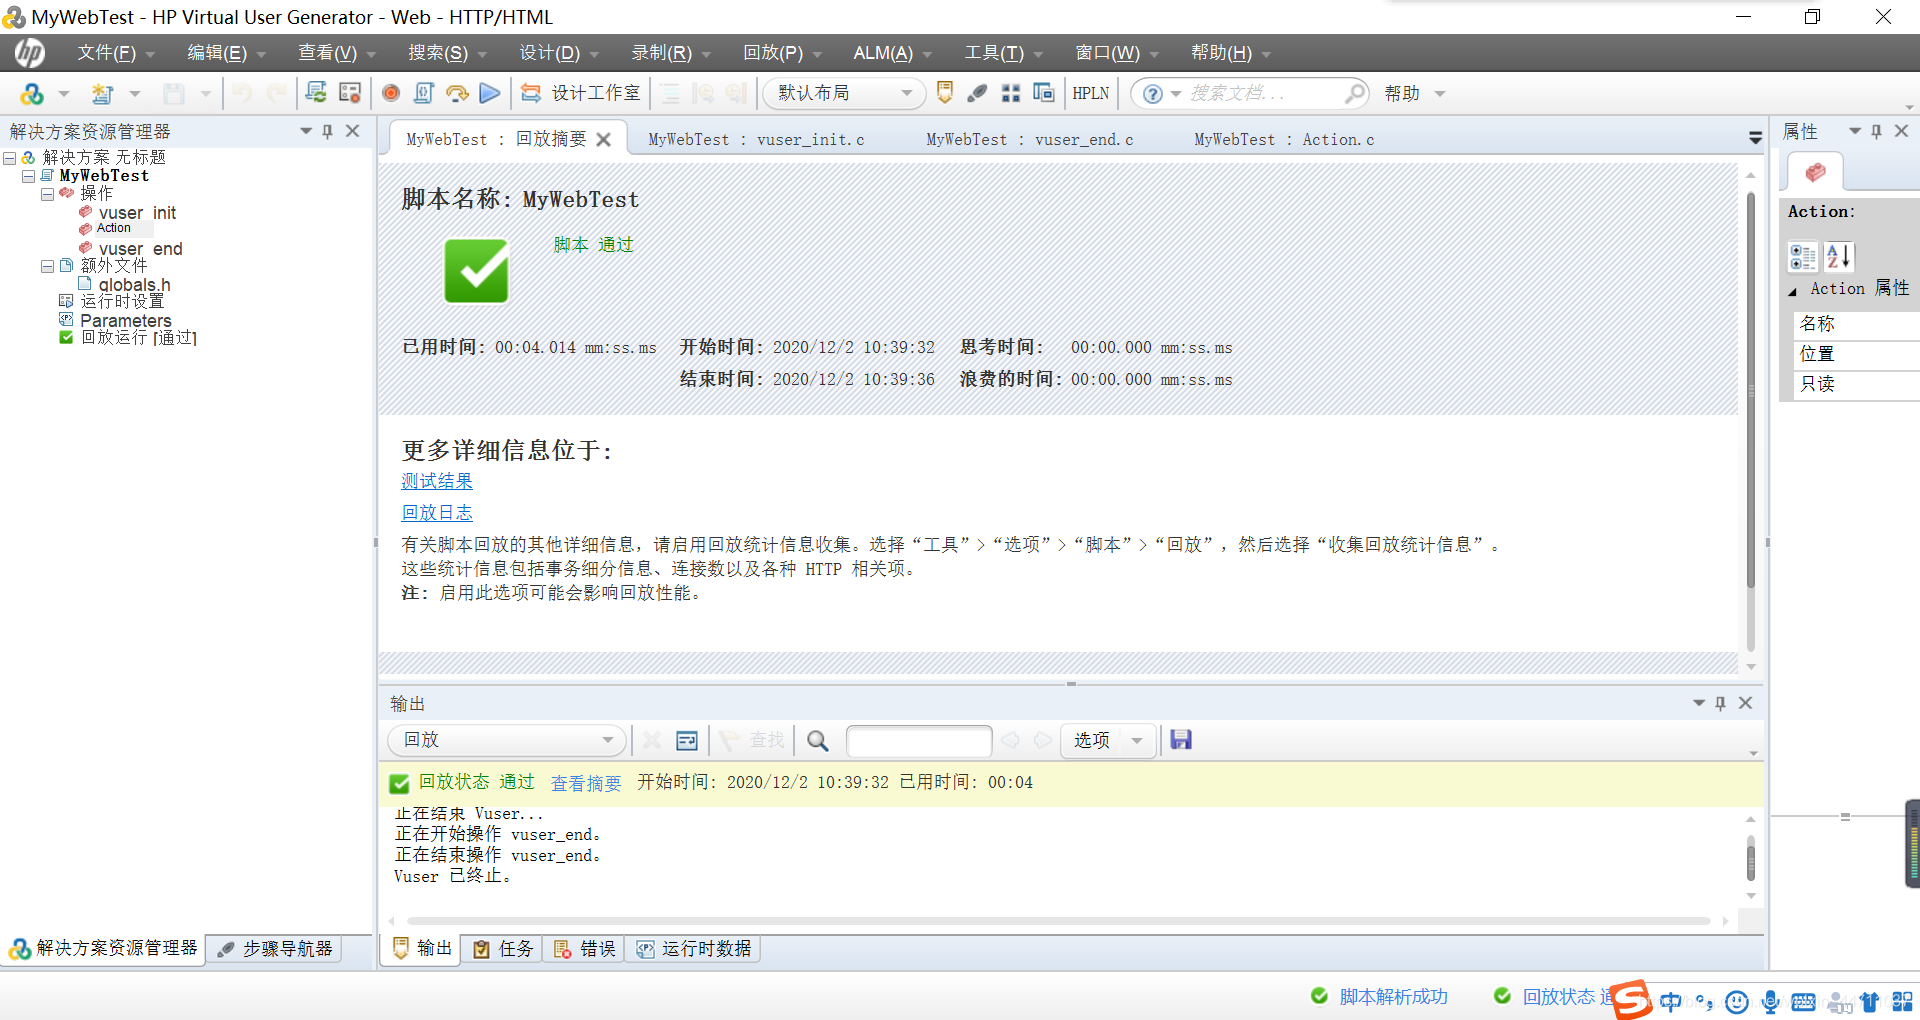Viewport: 1920px width, 1020px height.
Task: Open dropdown arrow beside new script icon
Action: (135, 94)
